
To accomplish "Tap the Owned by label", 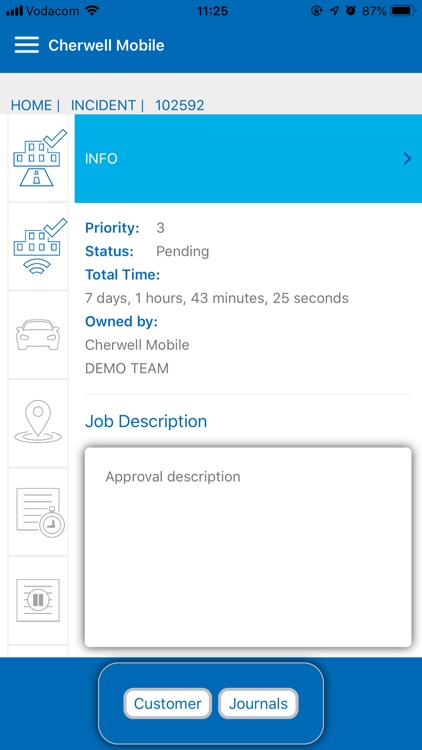I will click(122, 322).
